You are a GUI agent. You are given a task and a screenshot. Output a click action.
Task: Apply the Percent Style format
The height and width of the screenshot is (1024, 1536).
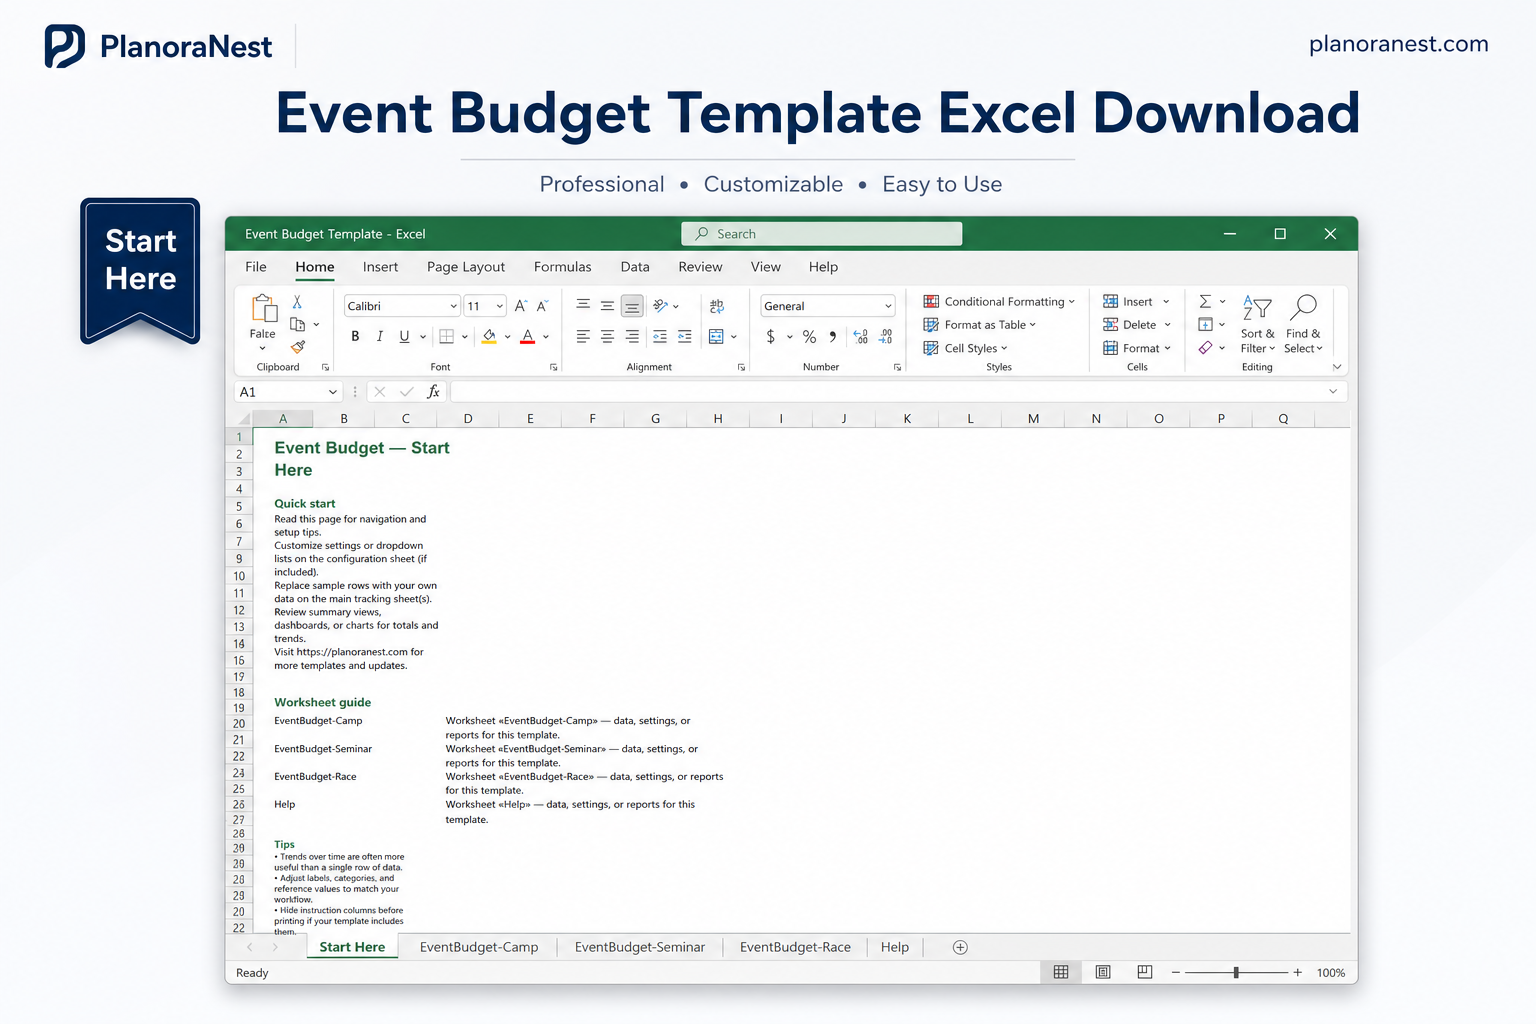pos(809,337)
